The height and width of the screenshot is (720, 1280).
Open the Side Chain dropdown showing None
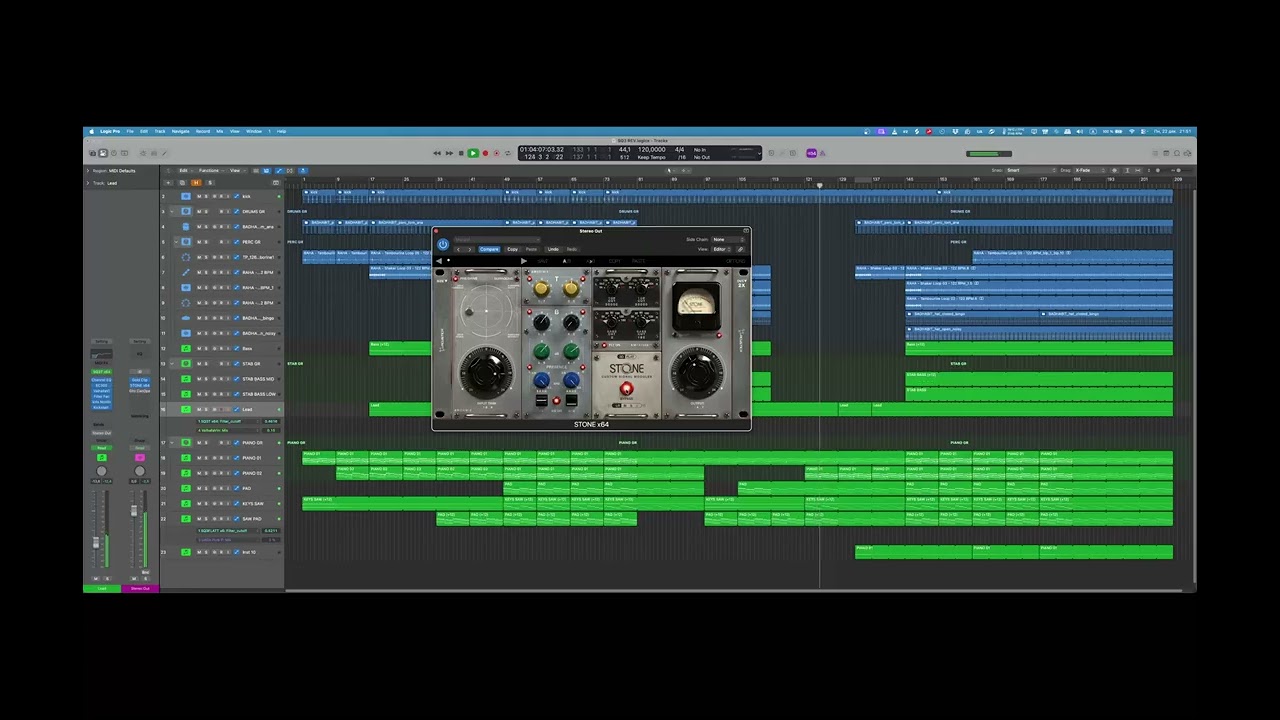coord(729,239)
